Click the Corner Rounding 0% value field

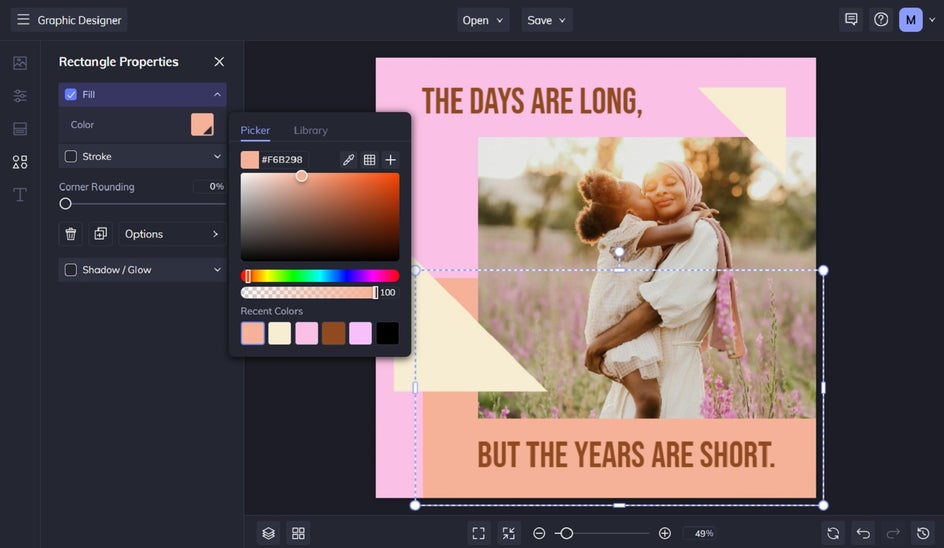pos(210,187)
